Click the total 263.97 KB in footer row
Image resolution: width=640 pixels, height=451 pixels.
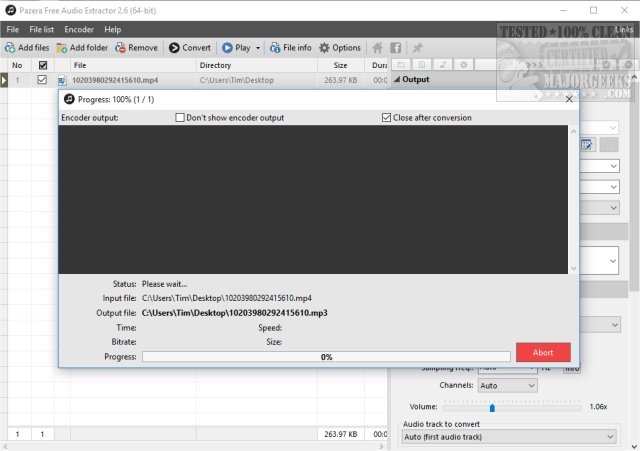341,434
